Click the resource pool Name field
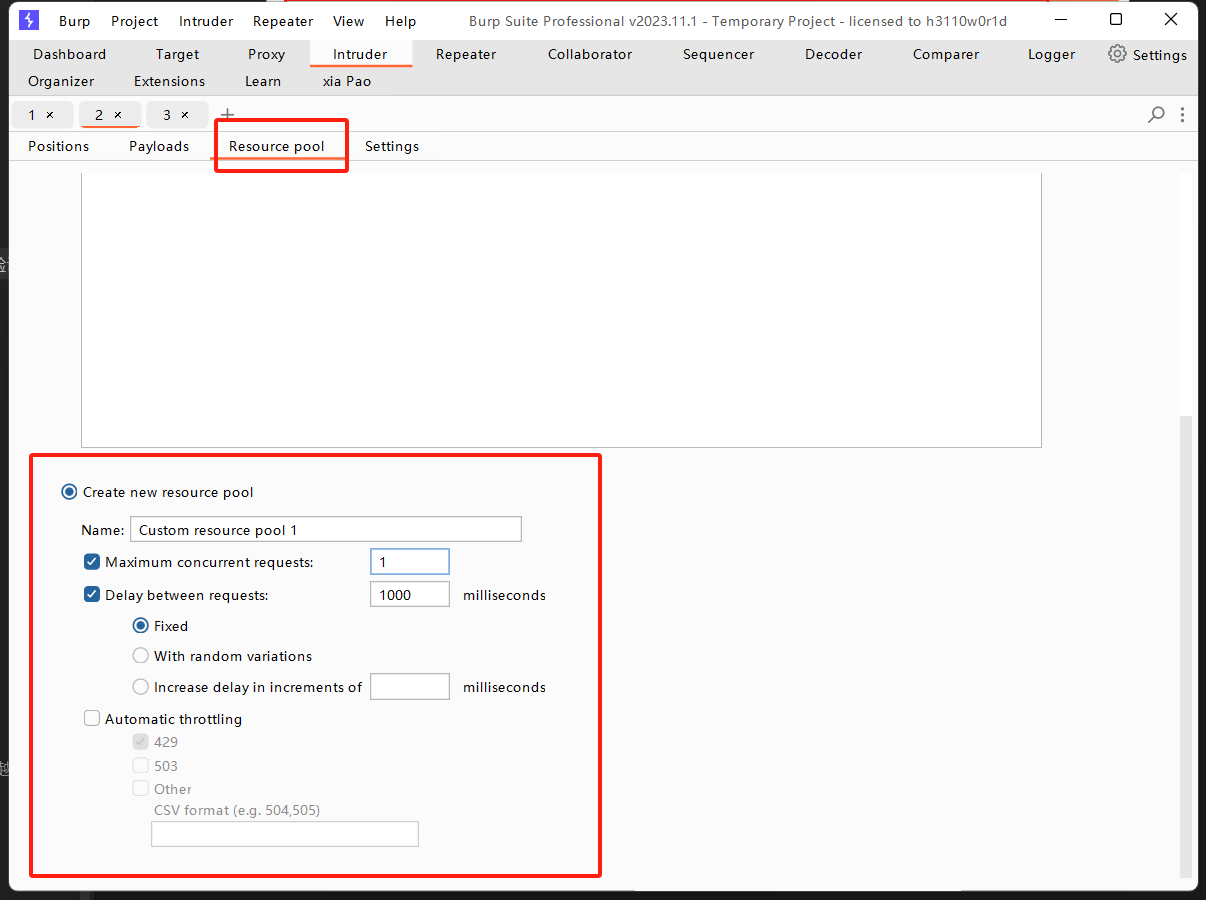1206x900 pixels. tap(326, 529)
